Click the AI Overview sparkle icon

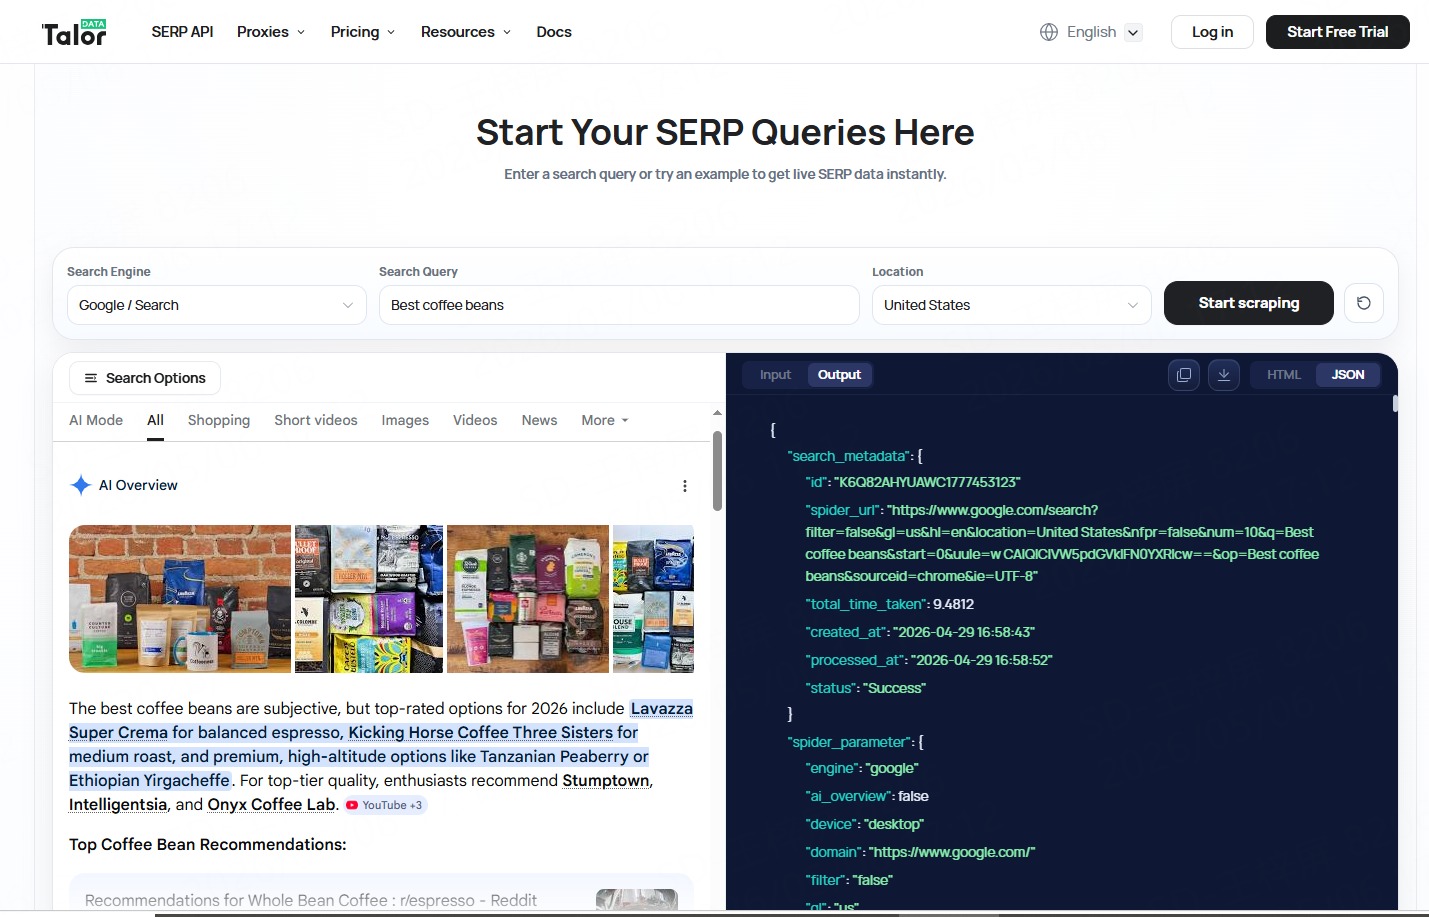(x=81, y=485)
